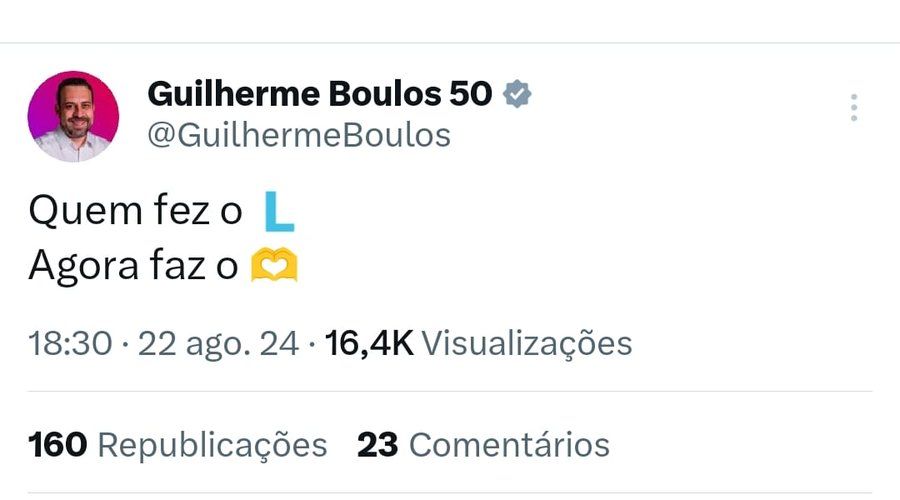The image size is (900, 500).
Task: Click the yellow heart hands emoji
Action: point(274,266)
